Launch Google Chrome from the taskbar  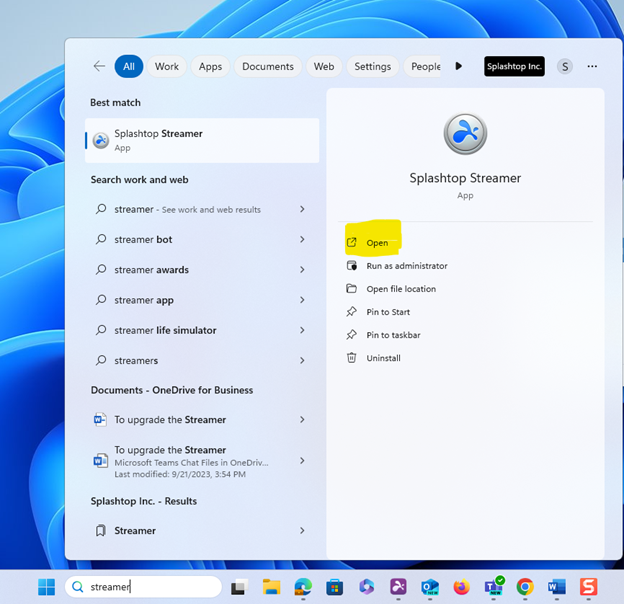coord(525,587)
